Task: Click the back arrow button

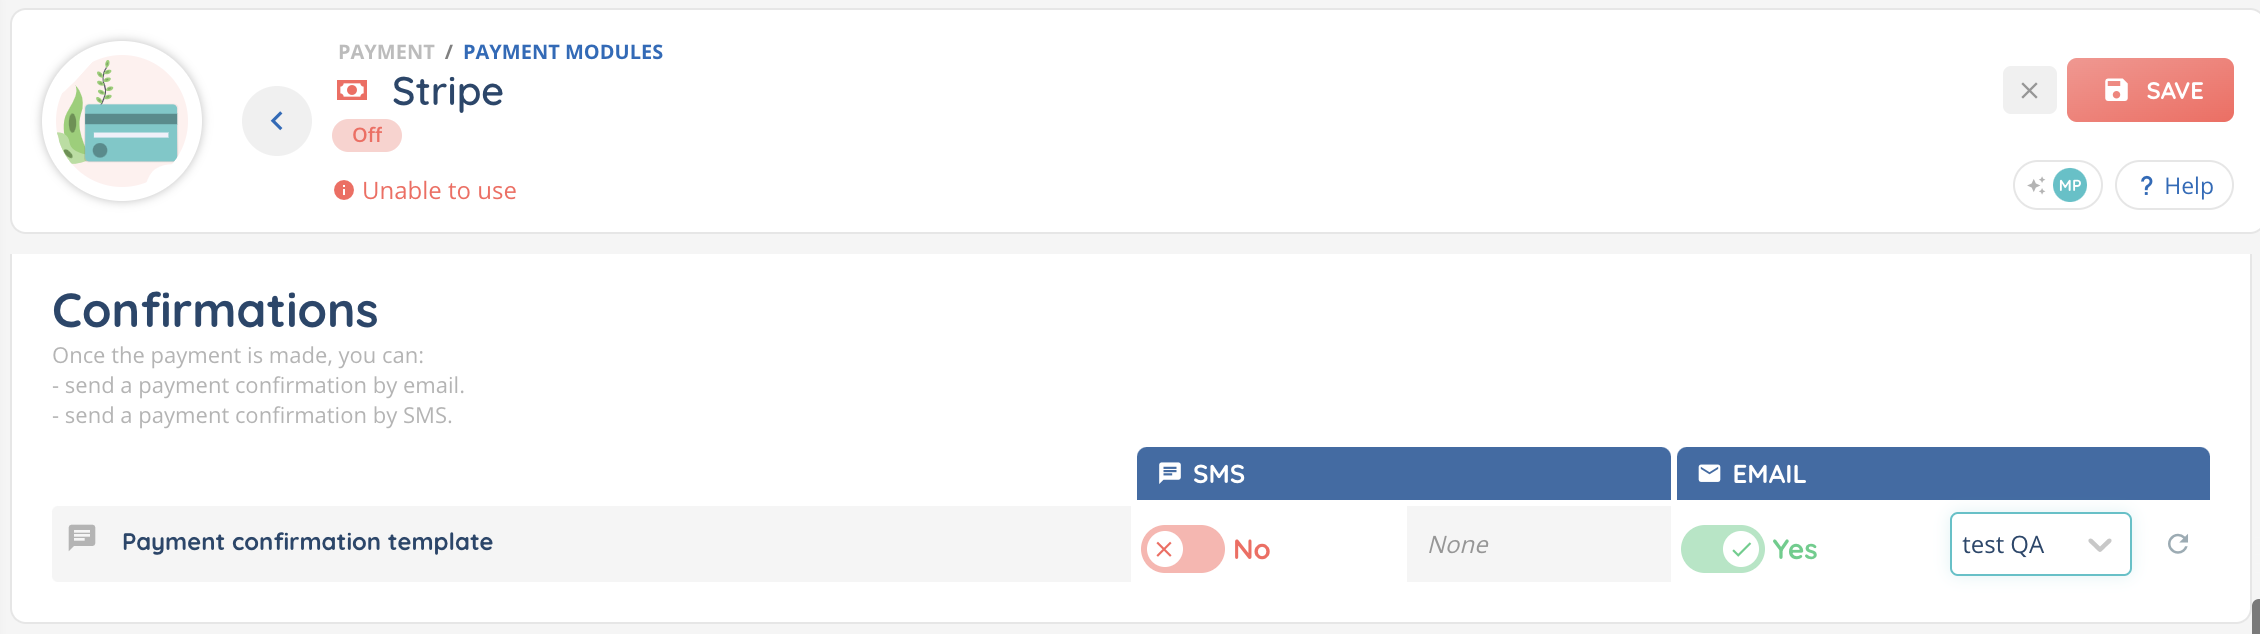Action: coord(277,121)
